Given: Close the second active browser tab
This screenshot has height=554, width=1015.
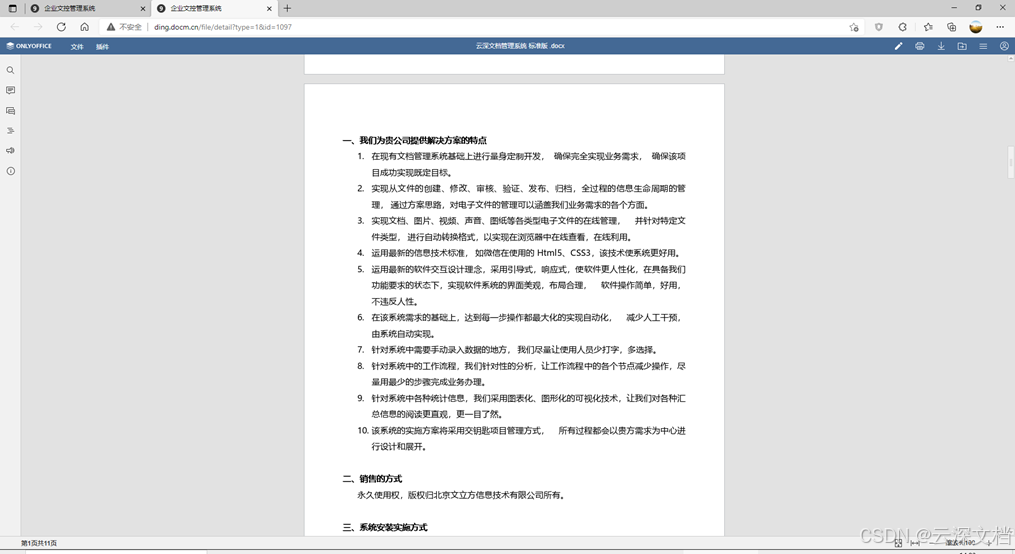Looking at the screenshot, I should point(269,8).
